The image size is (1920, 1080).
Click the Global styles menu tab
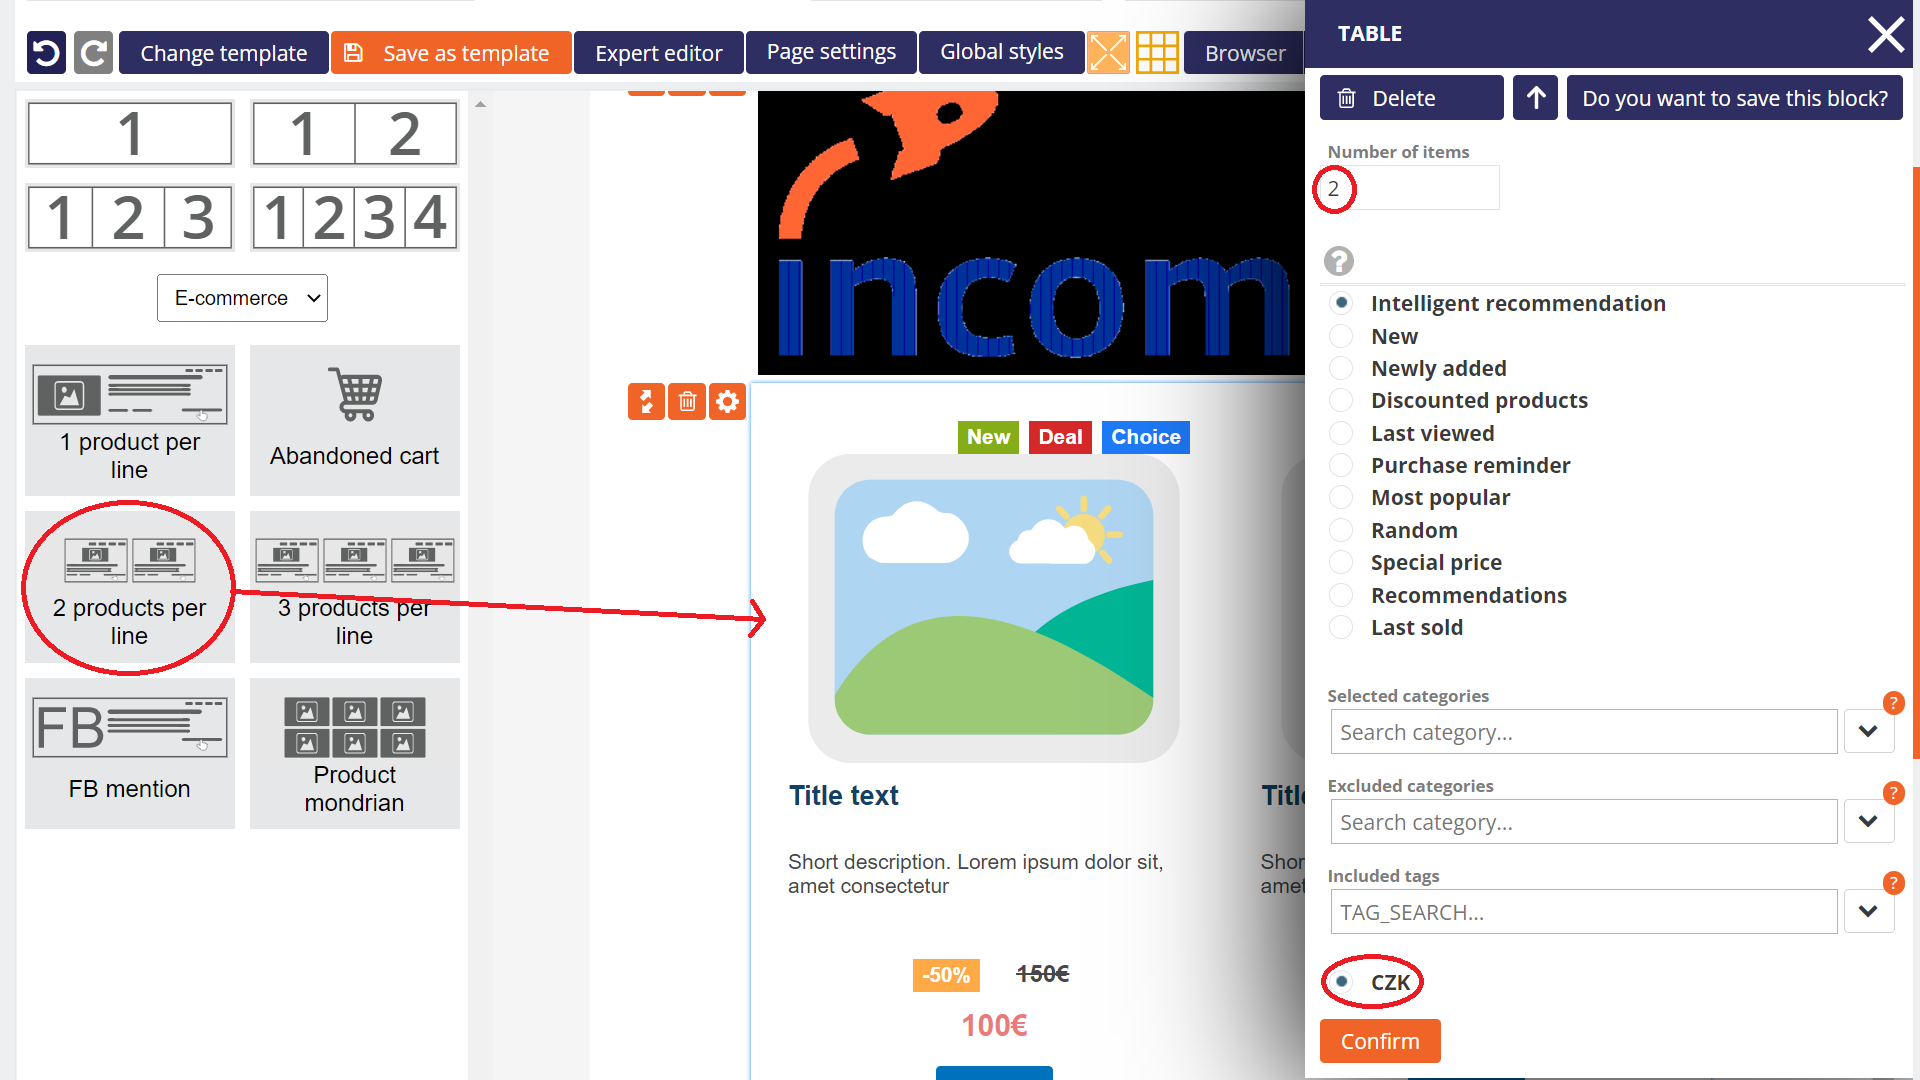tap(1001, 50)
